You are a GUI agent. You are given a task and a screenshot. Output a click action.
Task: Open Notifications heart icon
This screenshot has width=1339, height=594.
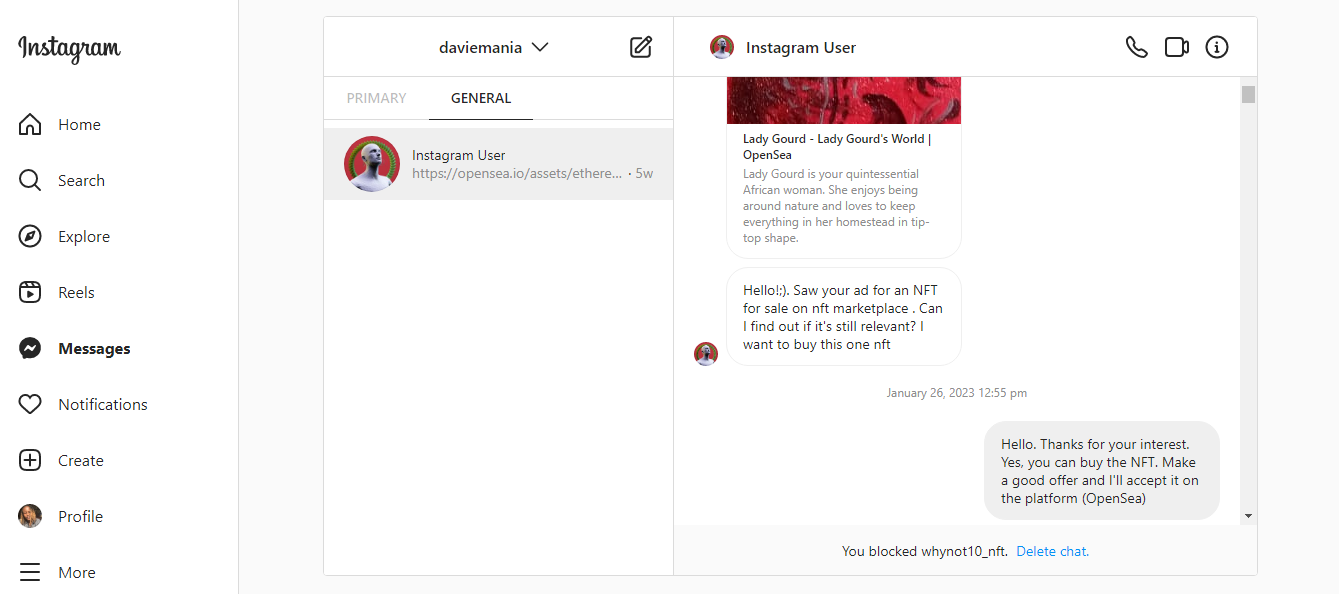pyautogui.click(x=30, y=404)
